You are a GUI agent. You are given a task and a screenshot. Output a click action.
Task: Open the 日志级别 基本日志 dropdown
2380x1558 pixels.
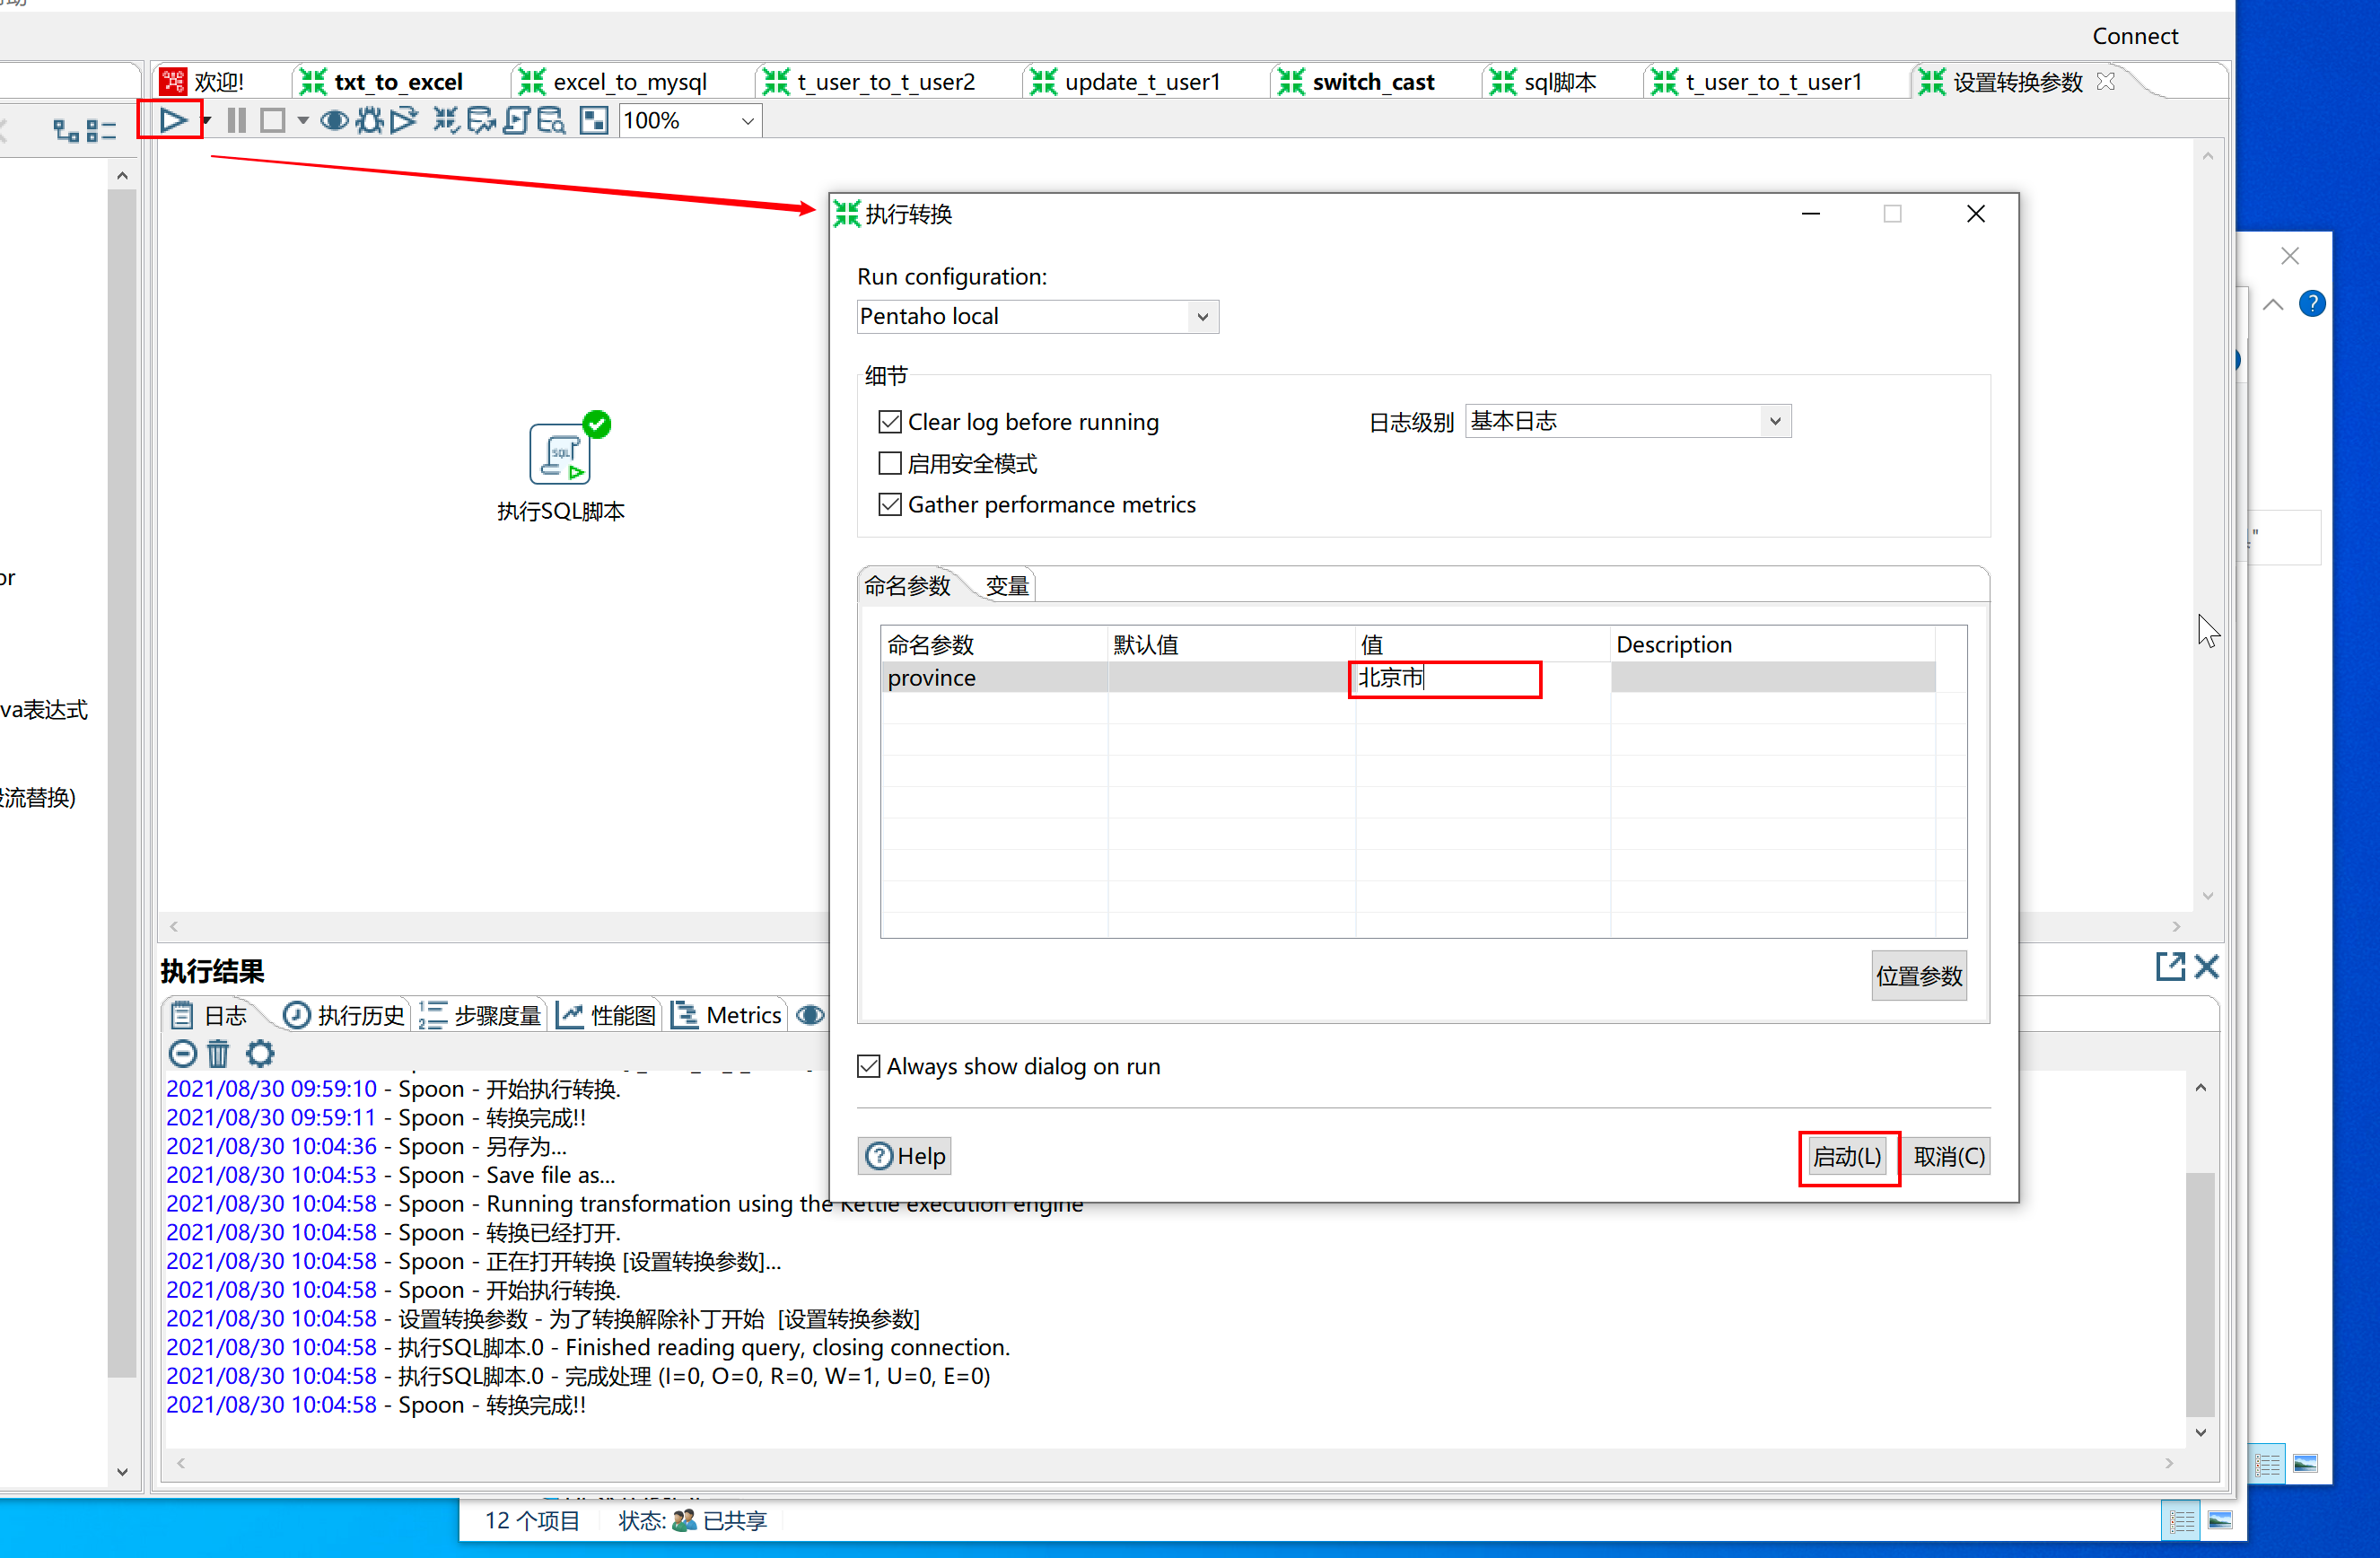point(1627,421)
